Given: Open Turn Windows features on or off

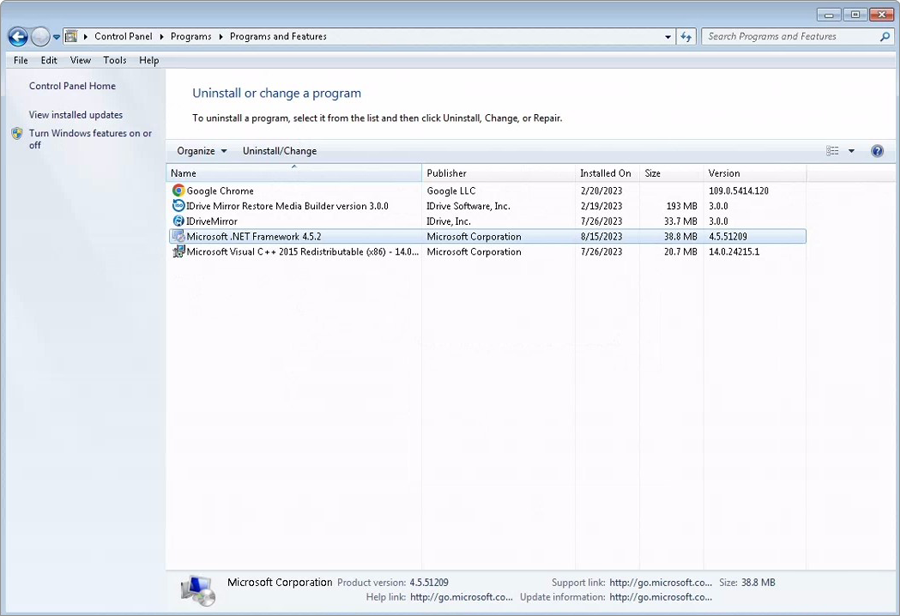Looking at the screenshot, I should (x=90, y=139).
